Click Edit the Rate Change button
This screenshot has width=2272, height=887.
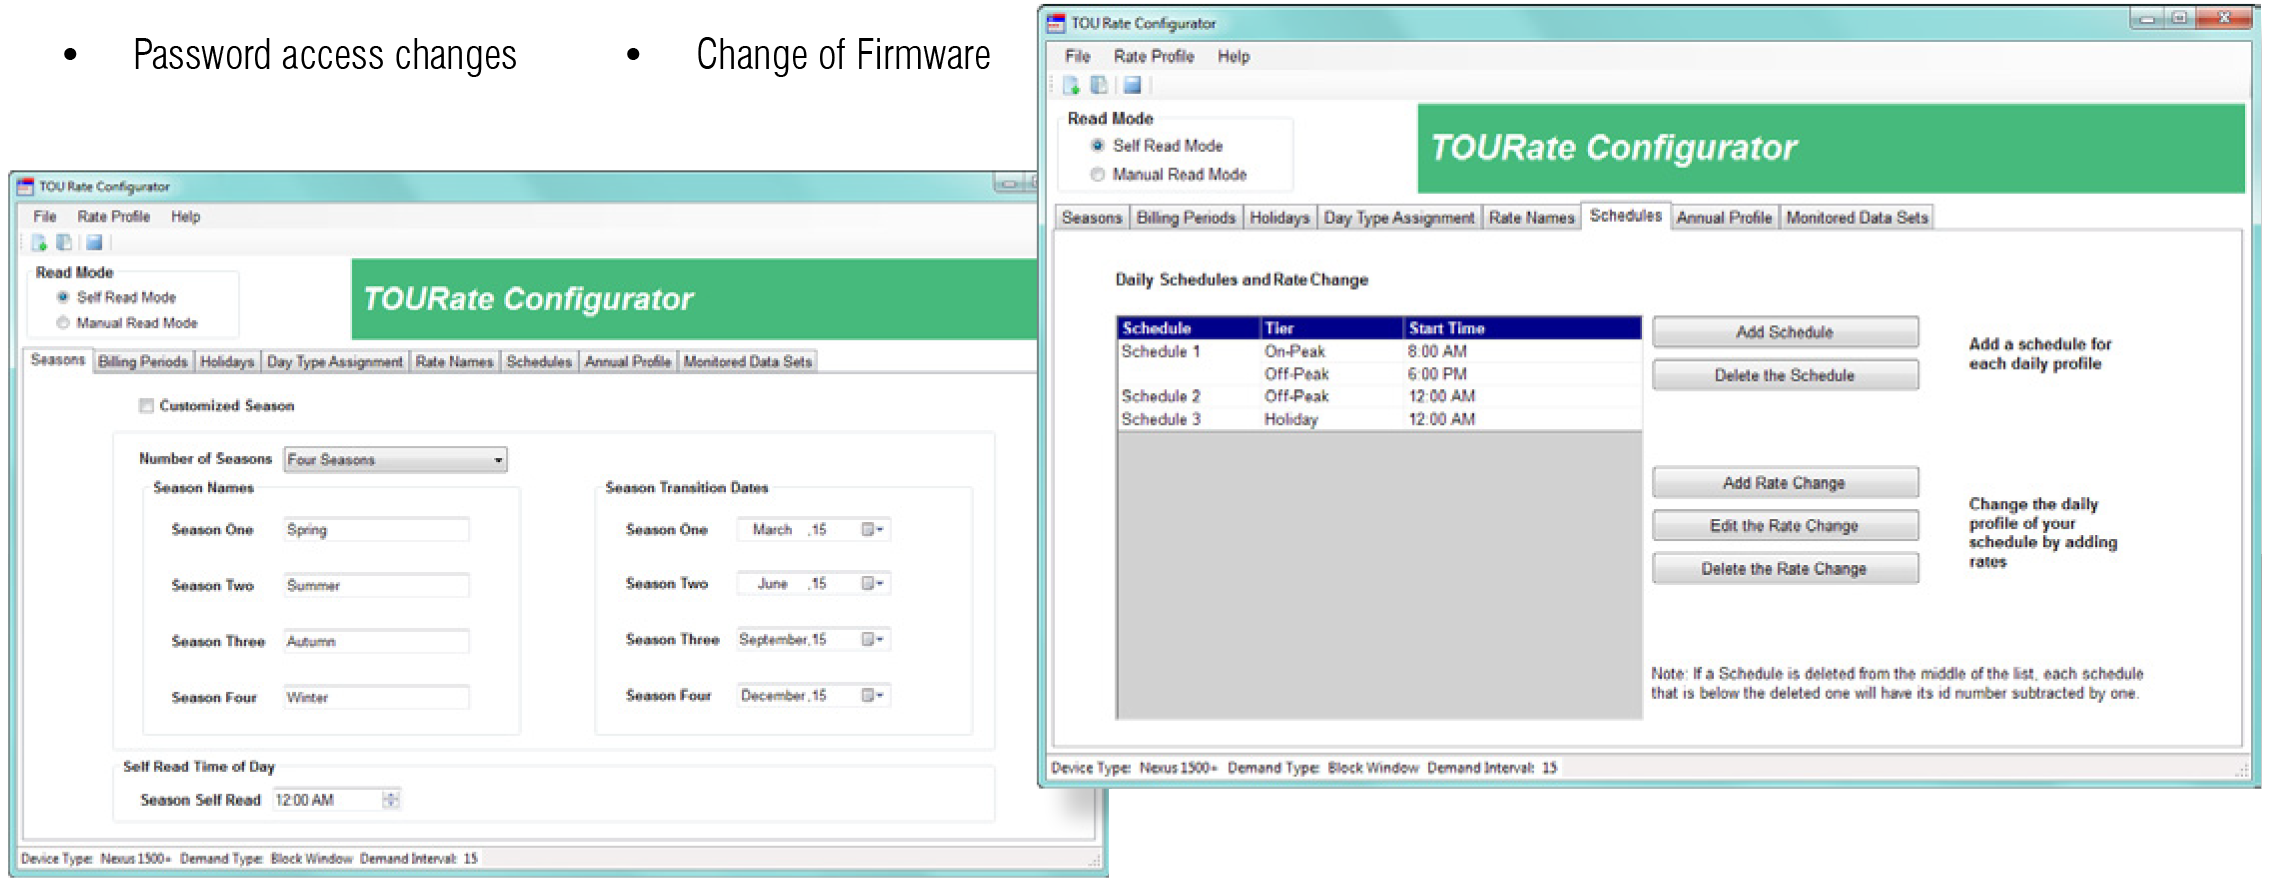click(x=1785, y=526)
